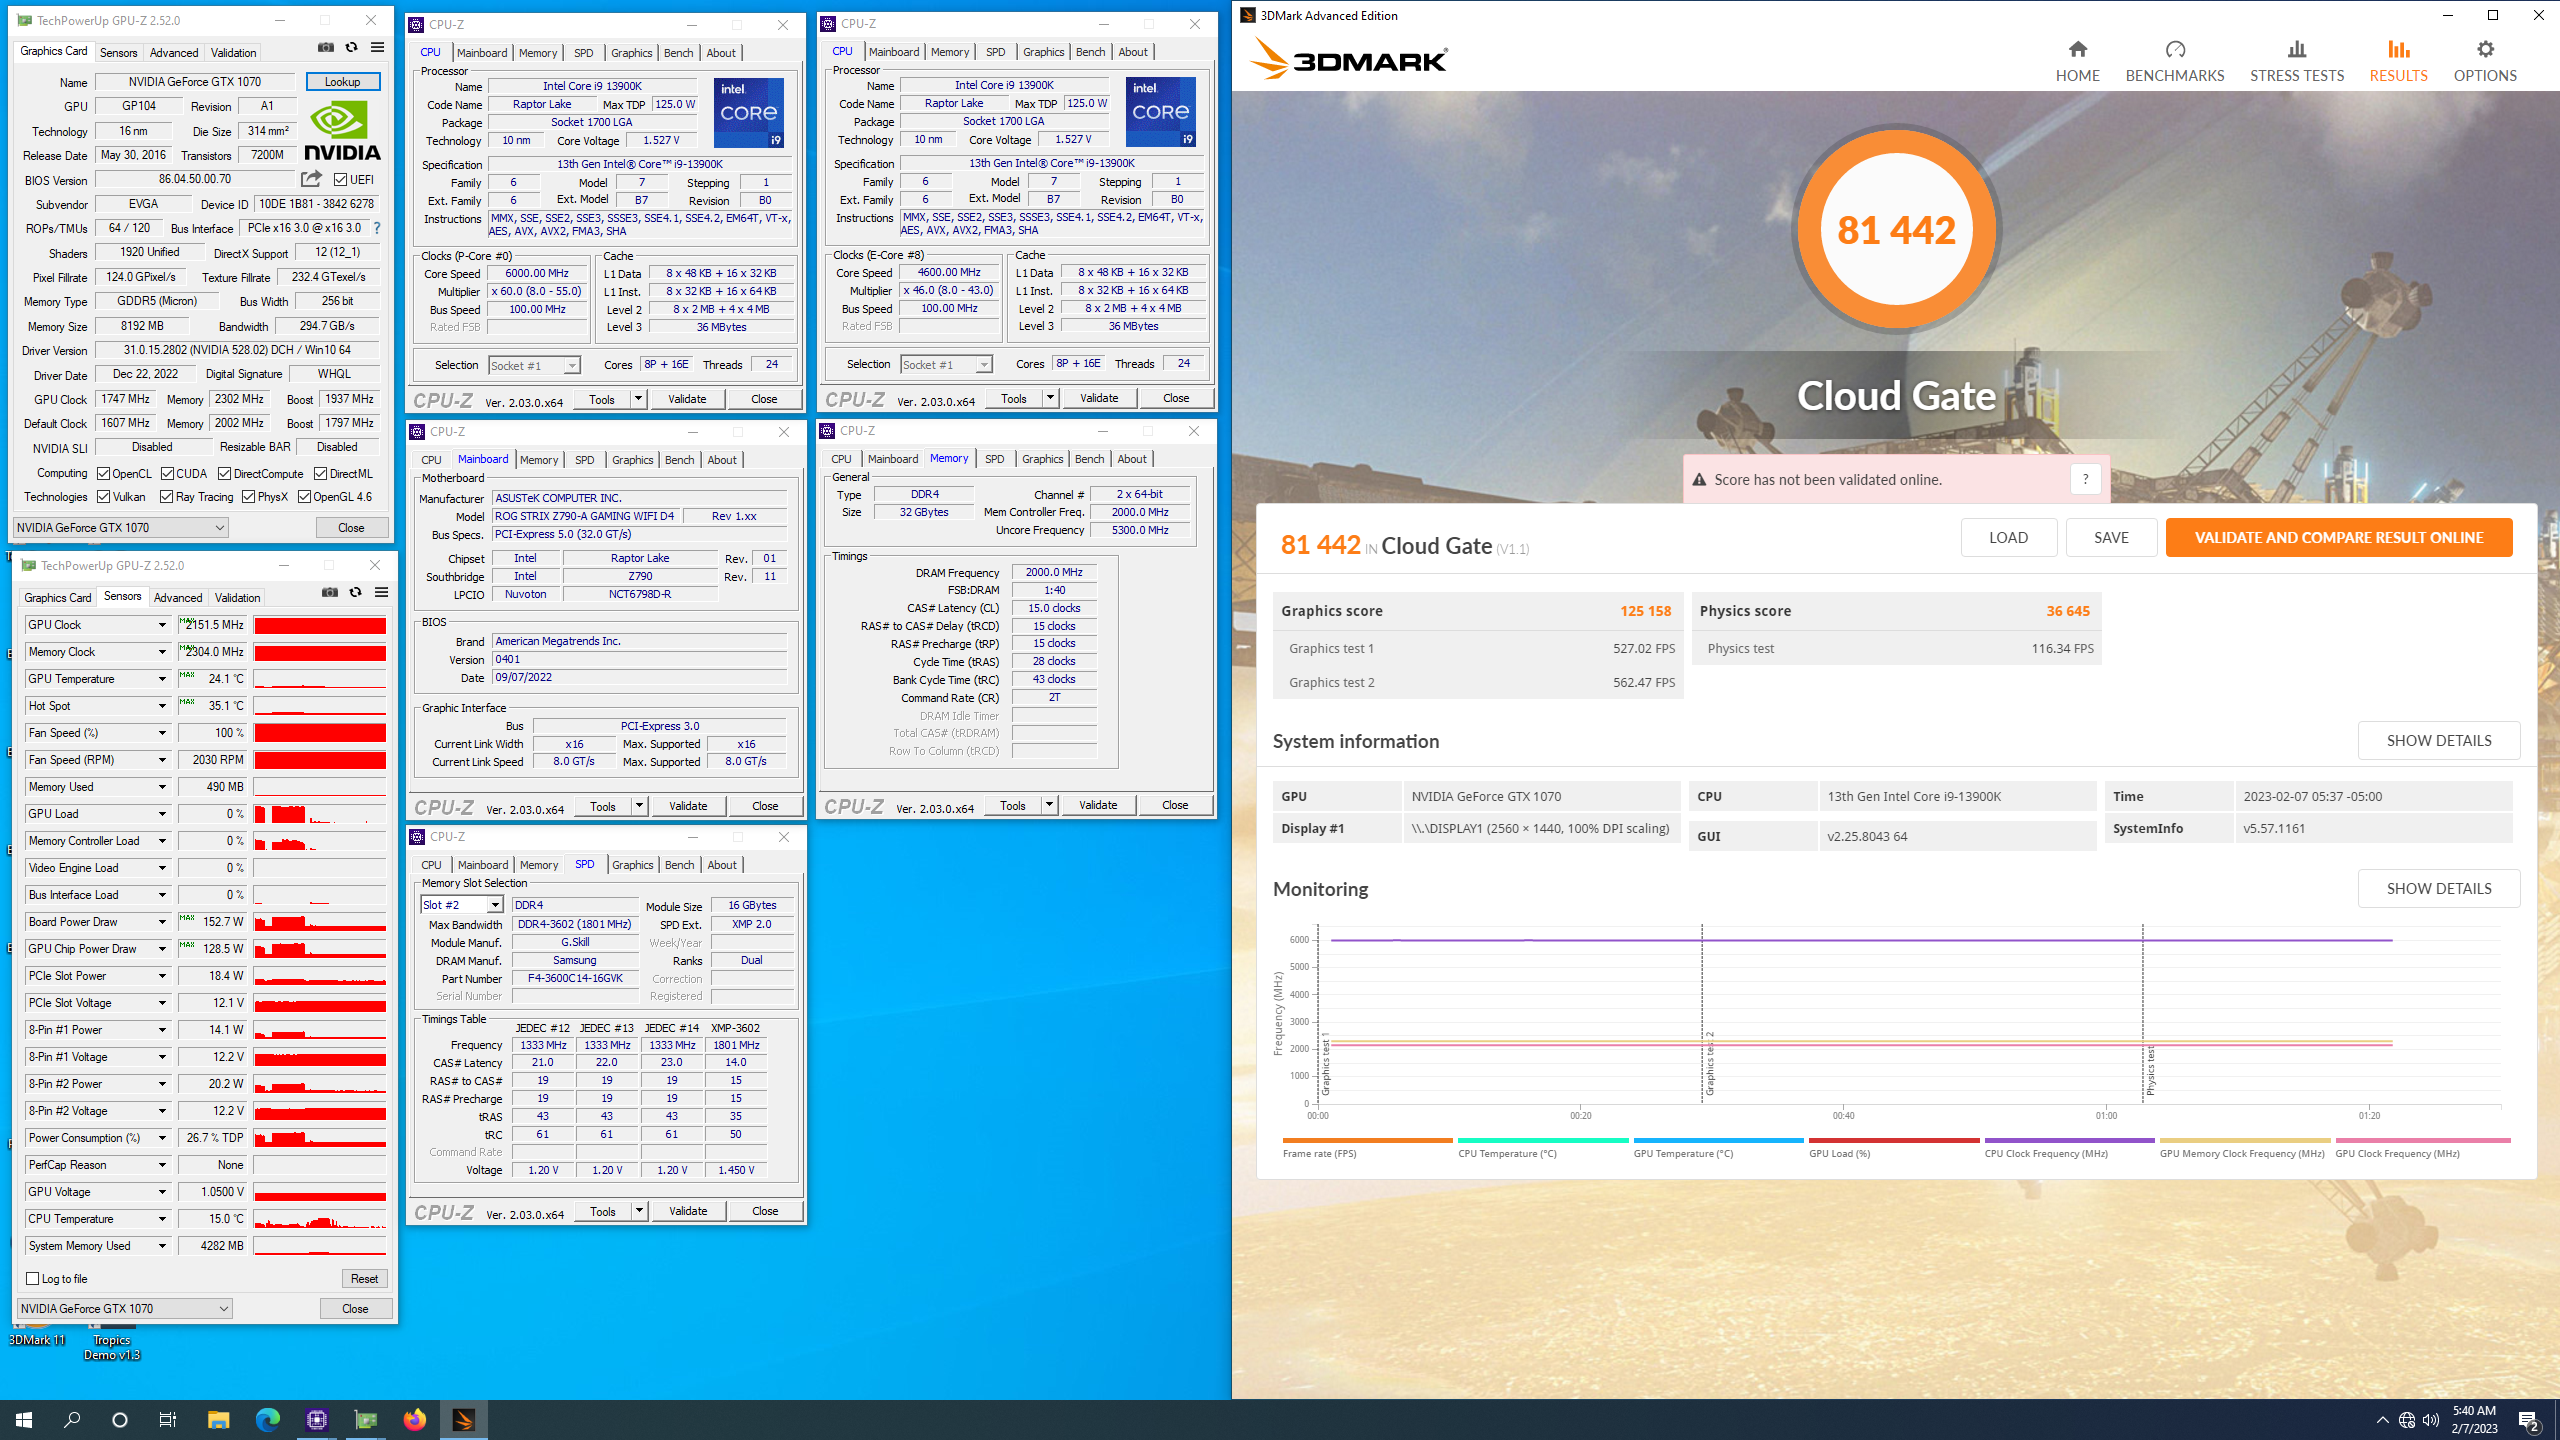Click CPU Clock Frequency purple legend

2068,1148
